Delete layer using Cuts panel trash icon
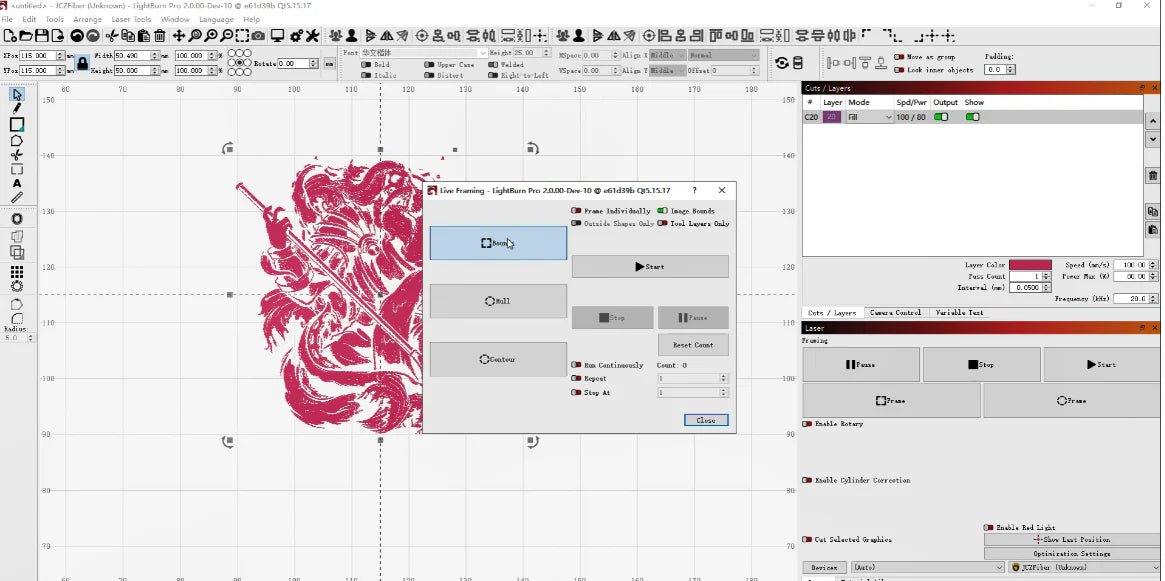 pyautogui.click(x=1152, y=176)
